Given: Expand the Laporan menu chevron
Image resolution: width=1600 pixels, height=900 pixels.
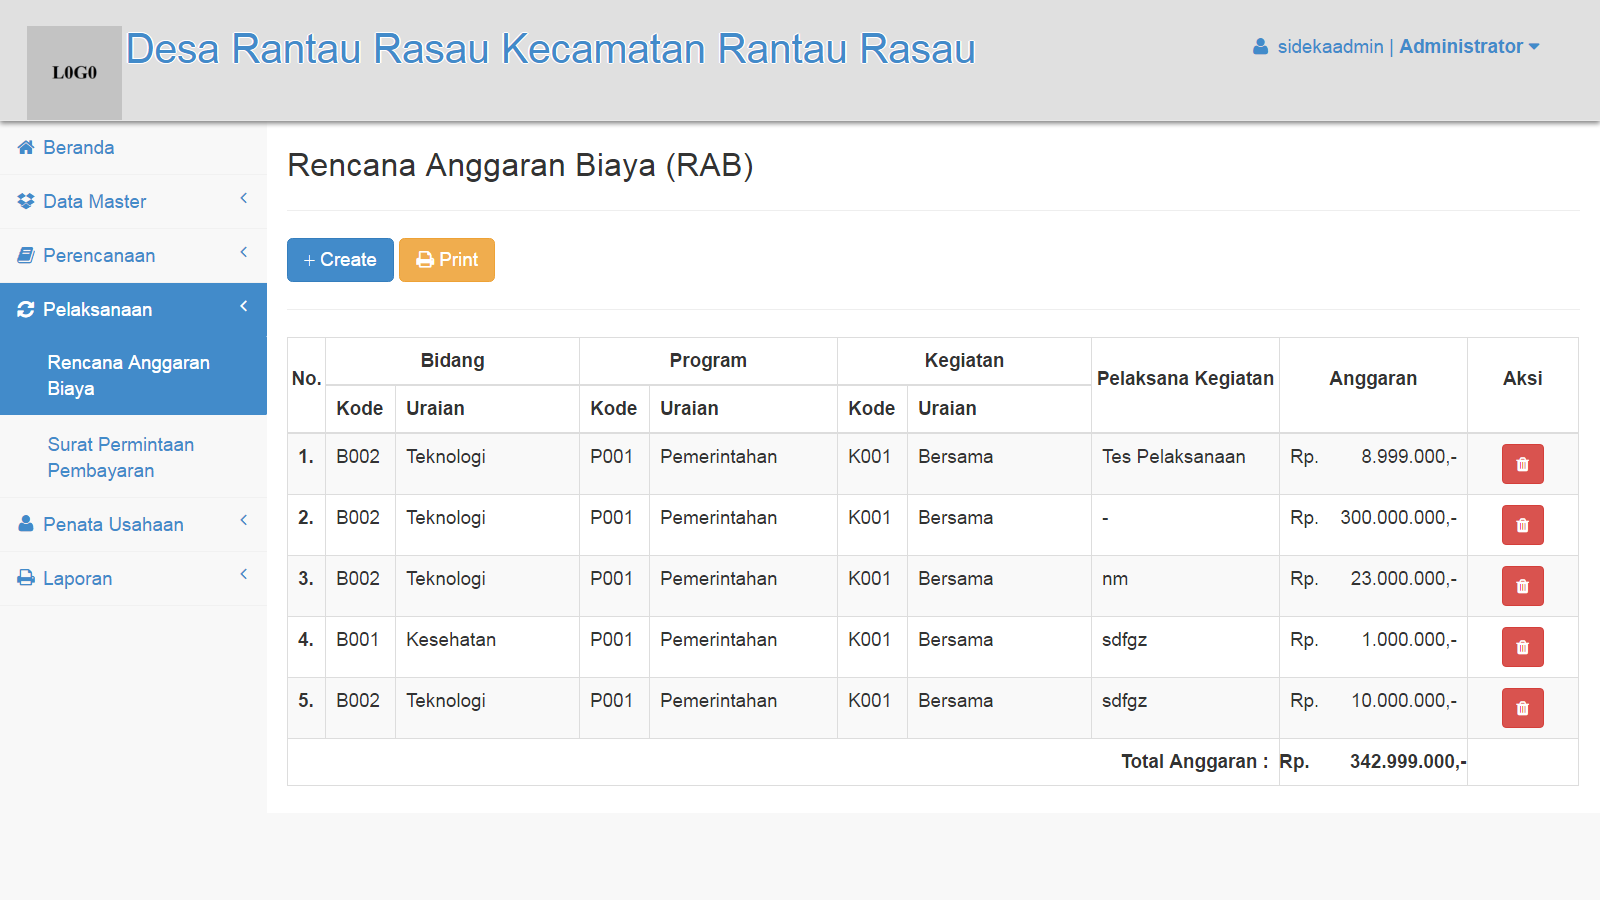Looking at the screenshot, I should [243, 575].
